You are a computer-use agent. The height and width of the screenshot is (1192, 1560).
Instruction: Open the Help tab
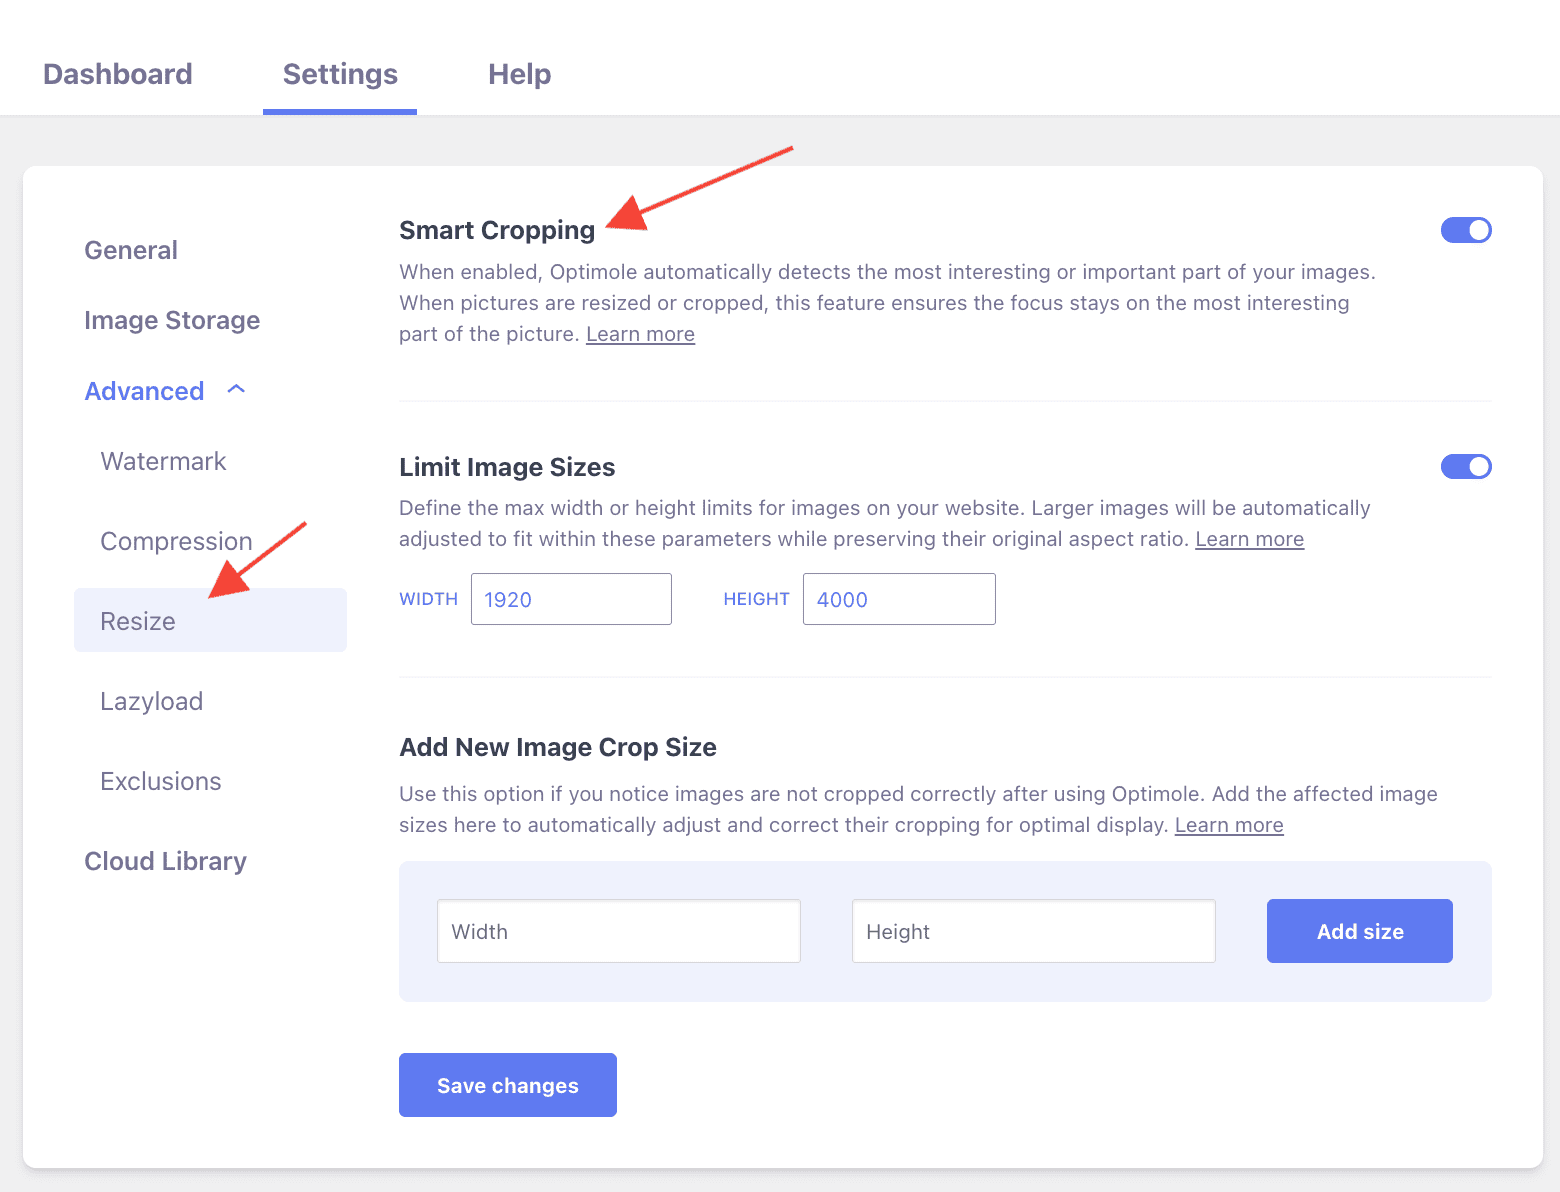coord(519,74)
